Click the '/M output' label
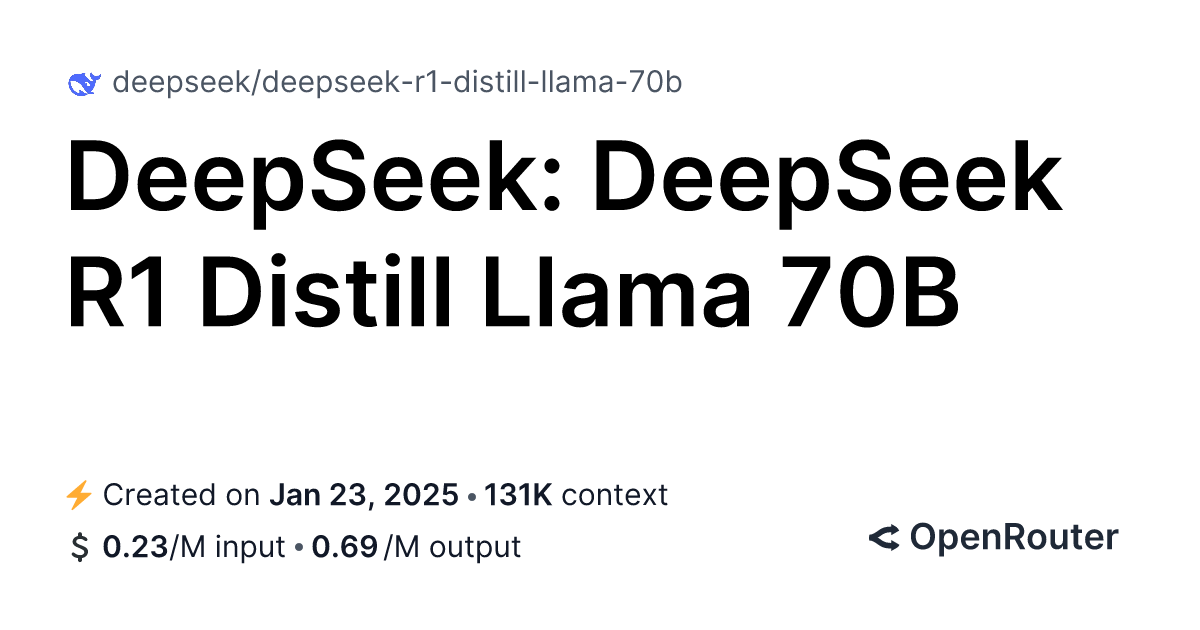This screenshot has height=630, width=1200. click(x=452, y=547)
